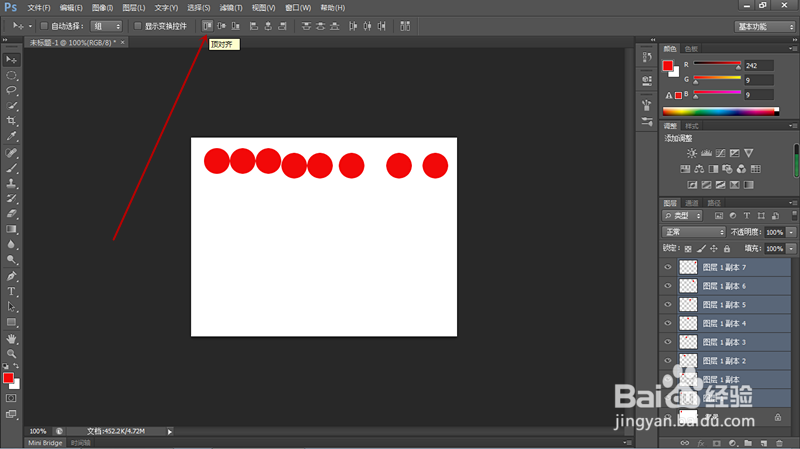Open the Move tool preset picker arrow
Screen dimensions: 800x449
click(x=30, y=26)
